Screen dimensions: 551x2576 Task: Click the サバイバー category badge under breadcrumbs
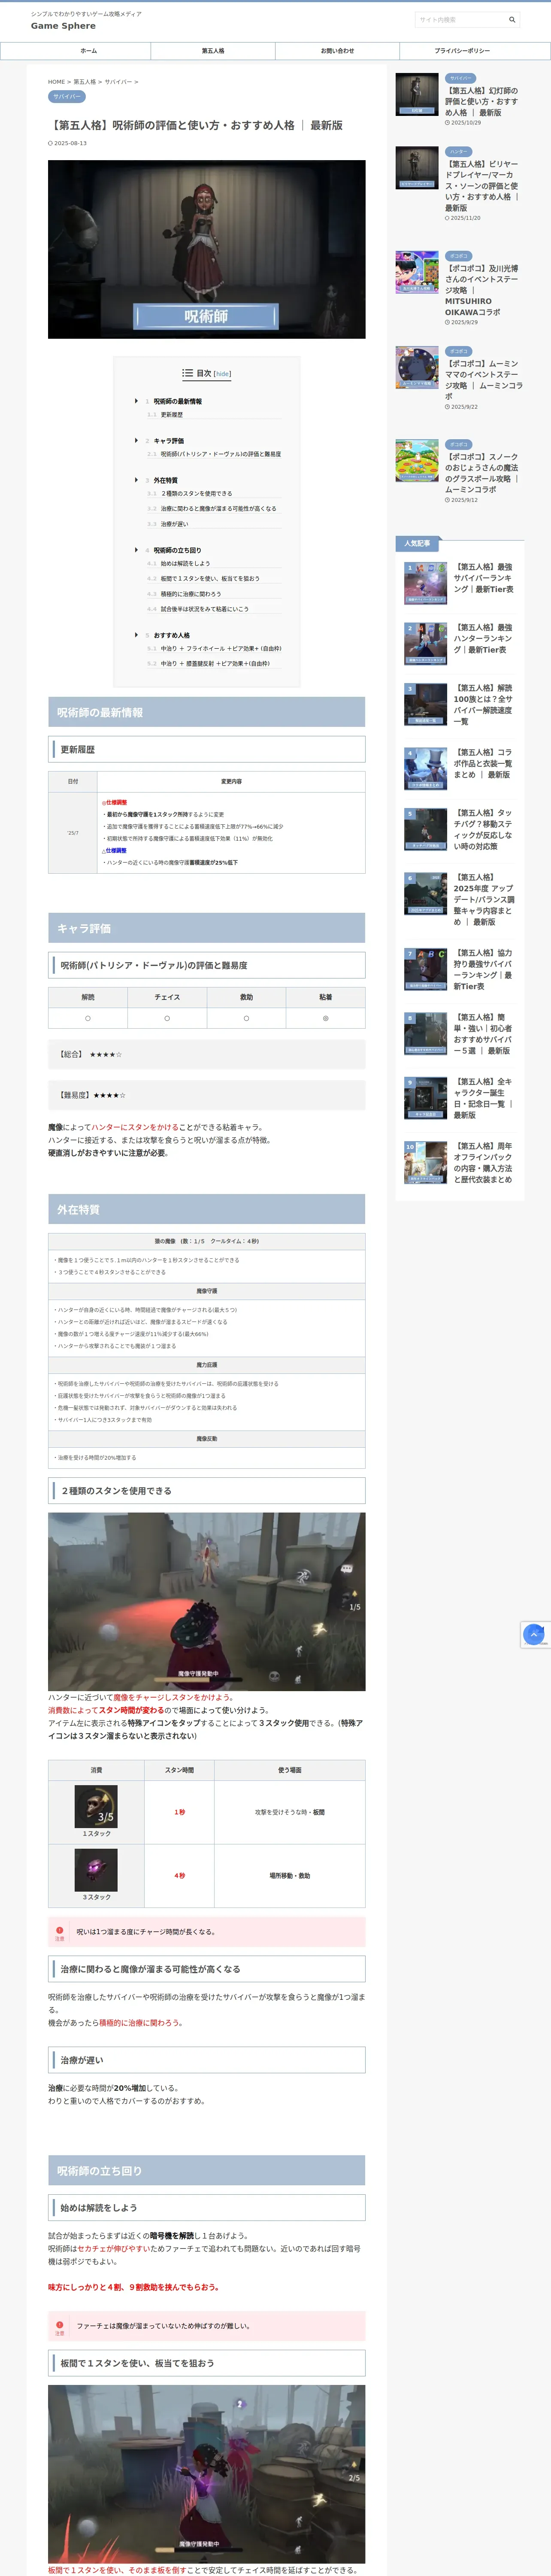click(x=67, y=97)
